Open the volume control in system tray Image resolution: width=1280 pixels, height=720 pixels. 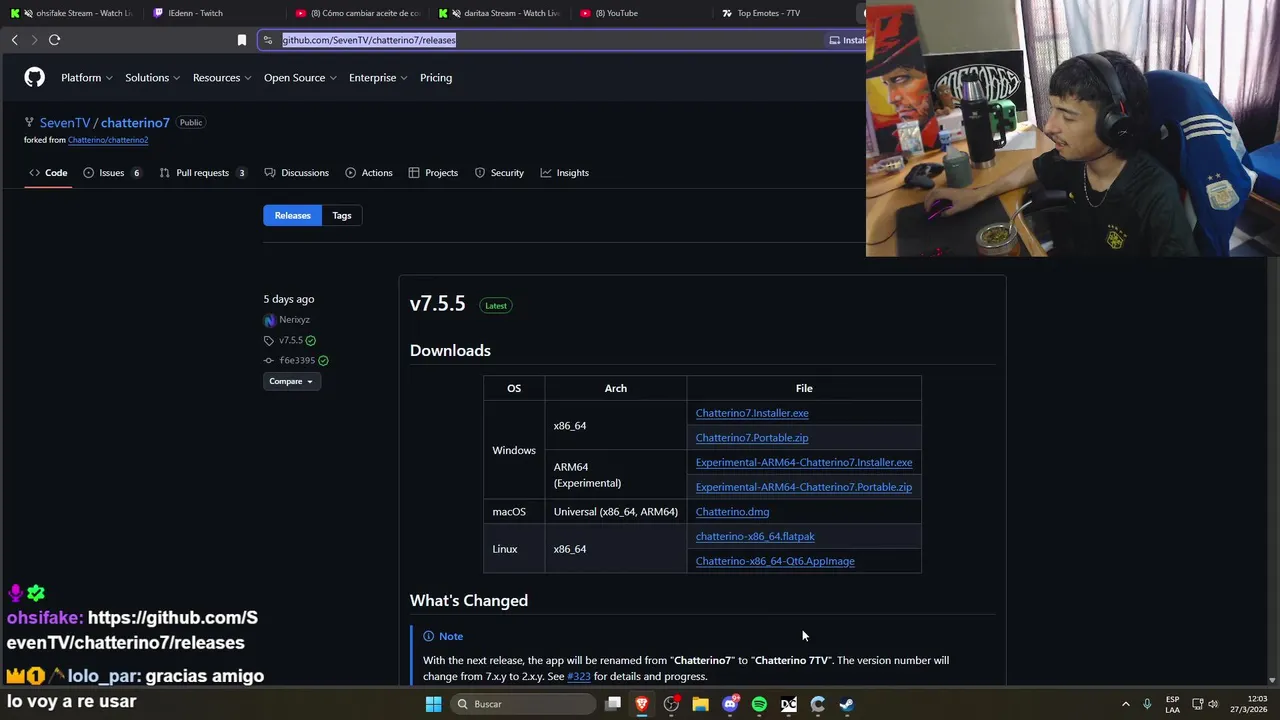1213,704
